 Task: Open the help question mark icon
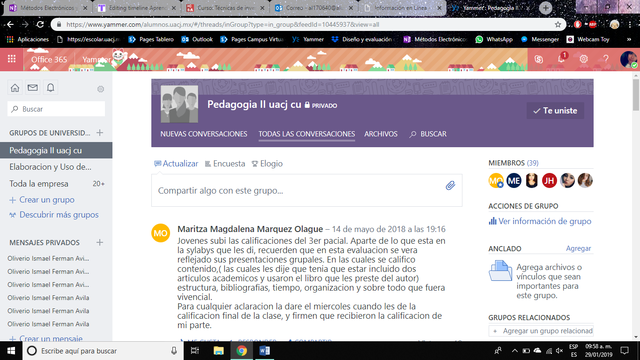click(606, 59)
